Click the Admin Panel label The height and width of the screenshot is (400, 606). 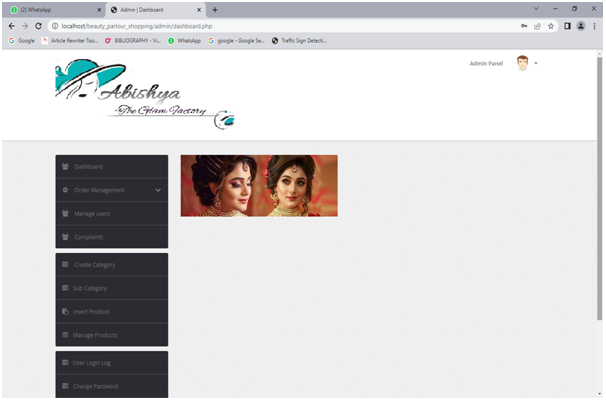click(x=486, y=63)
